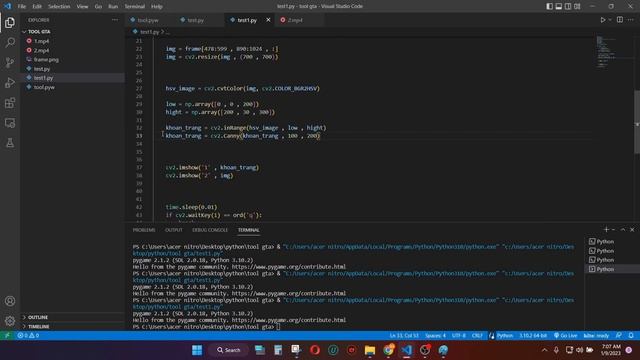
Task: Open the Edit menu
Action: [37, 6]
